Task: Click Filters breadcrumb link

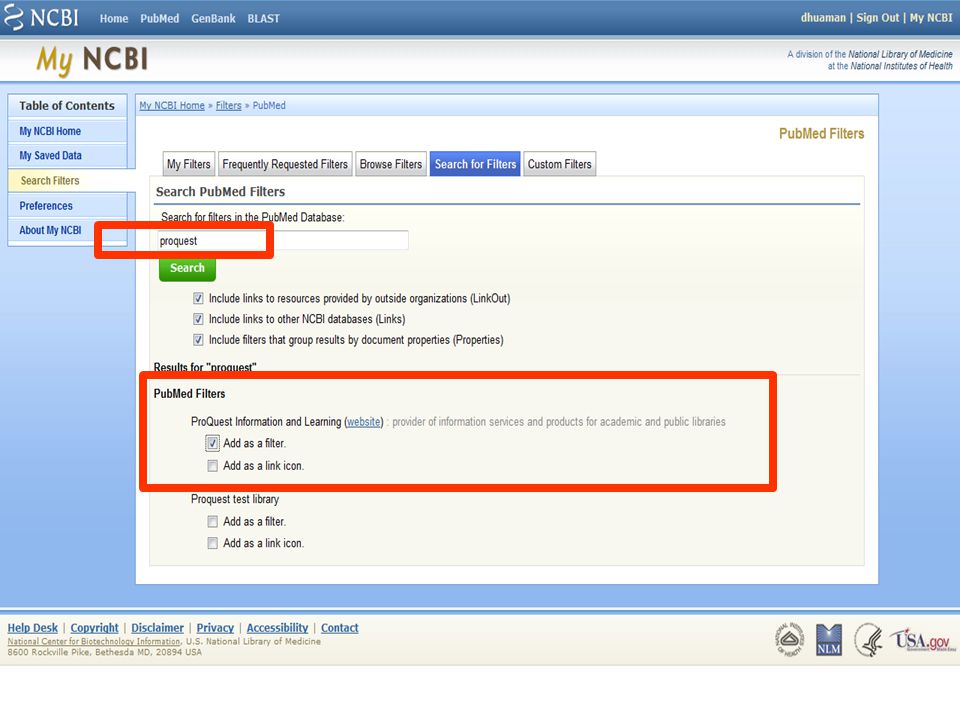Action: point(228,105)
